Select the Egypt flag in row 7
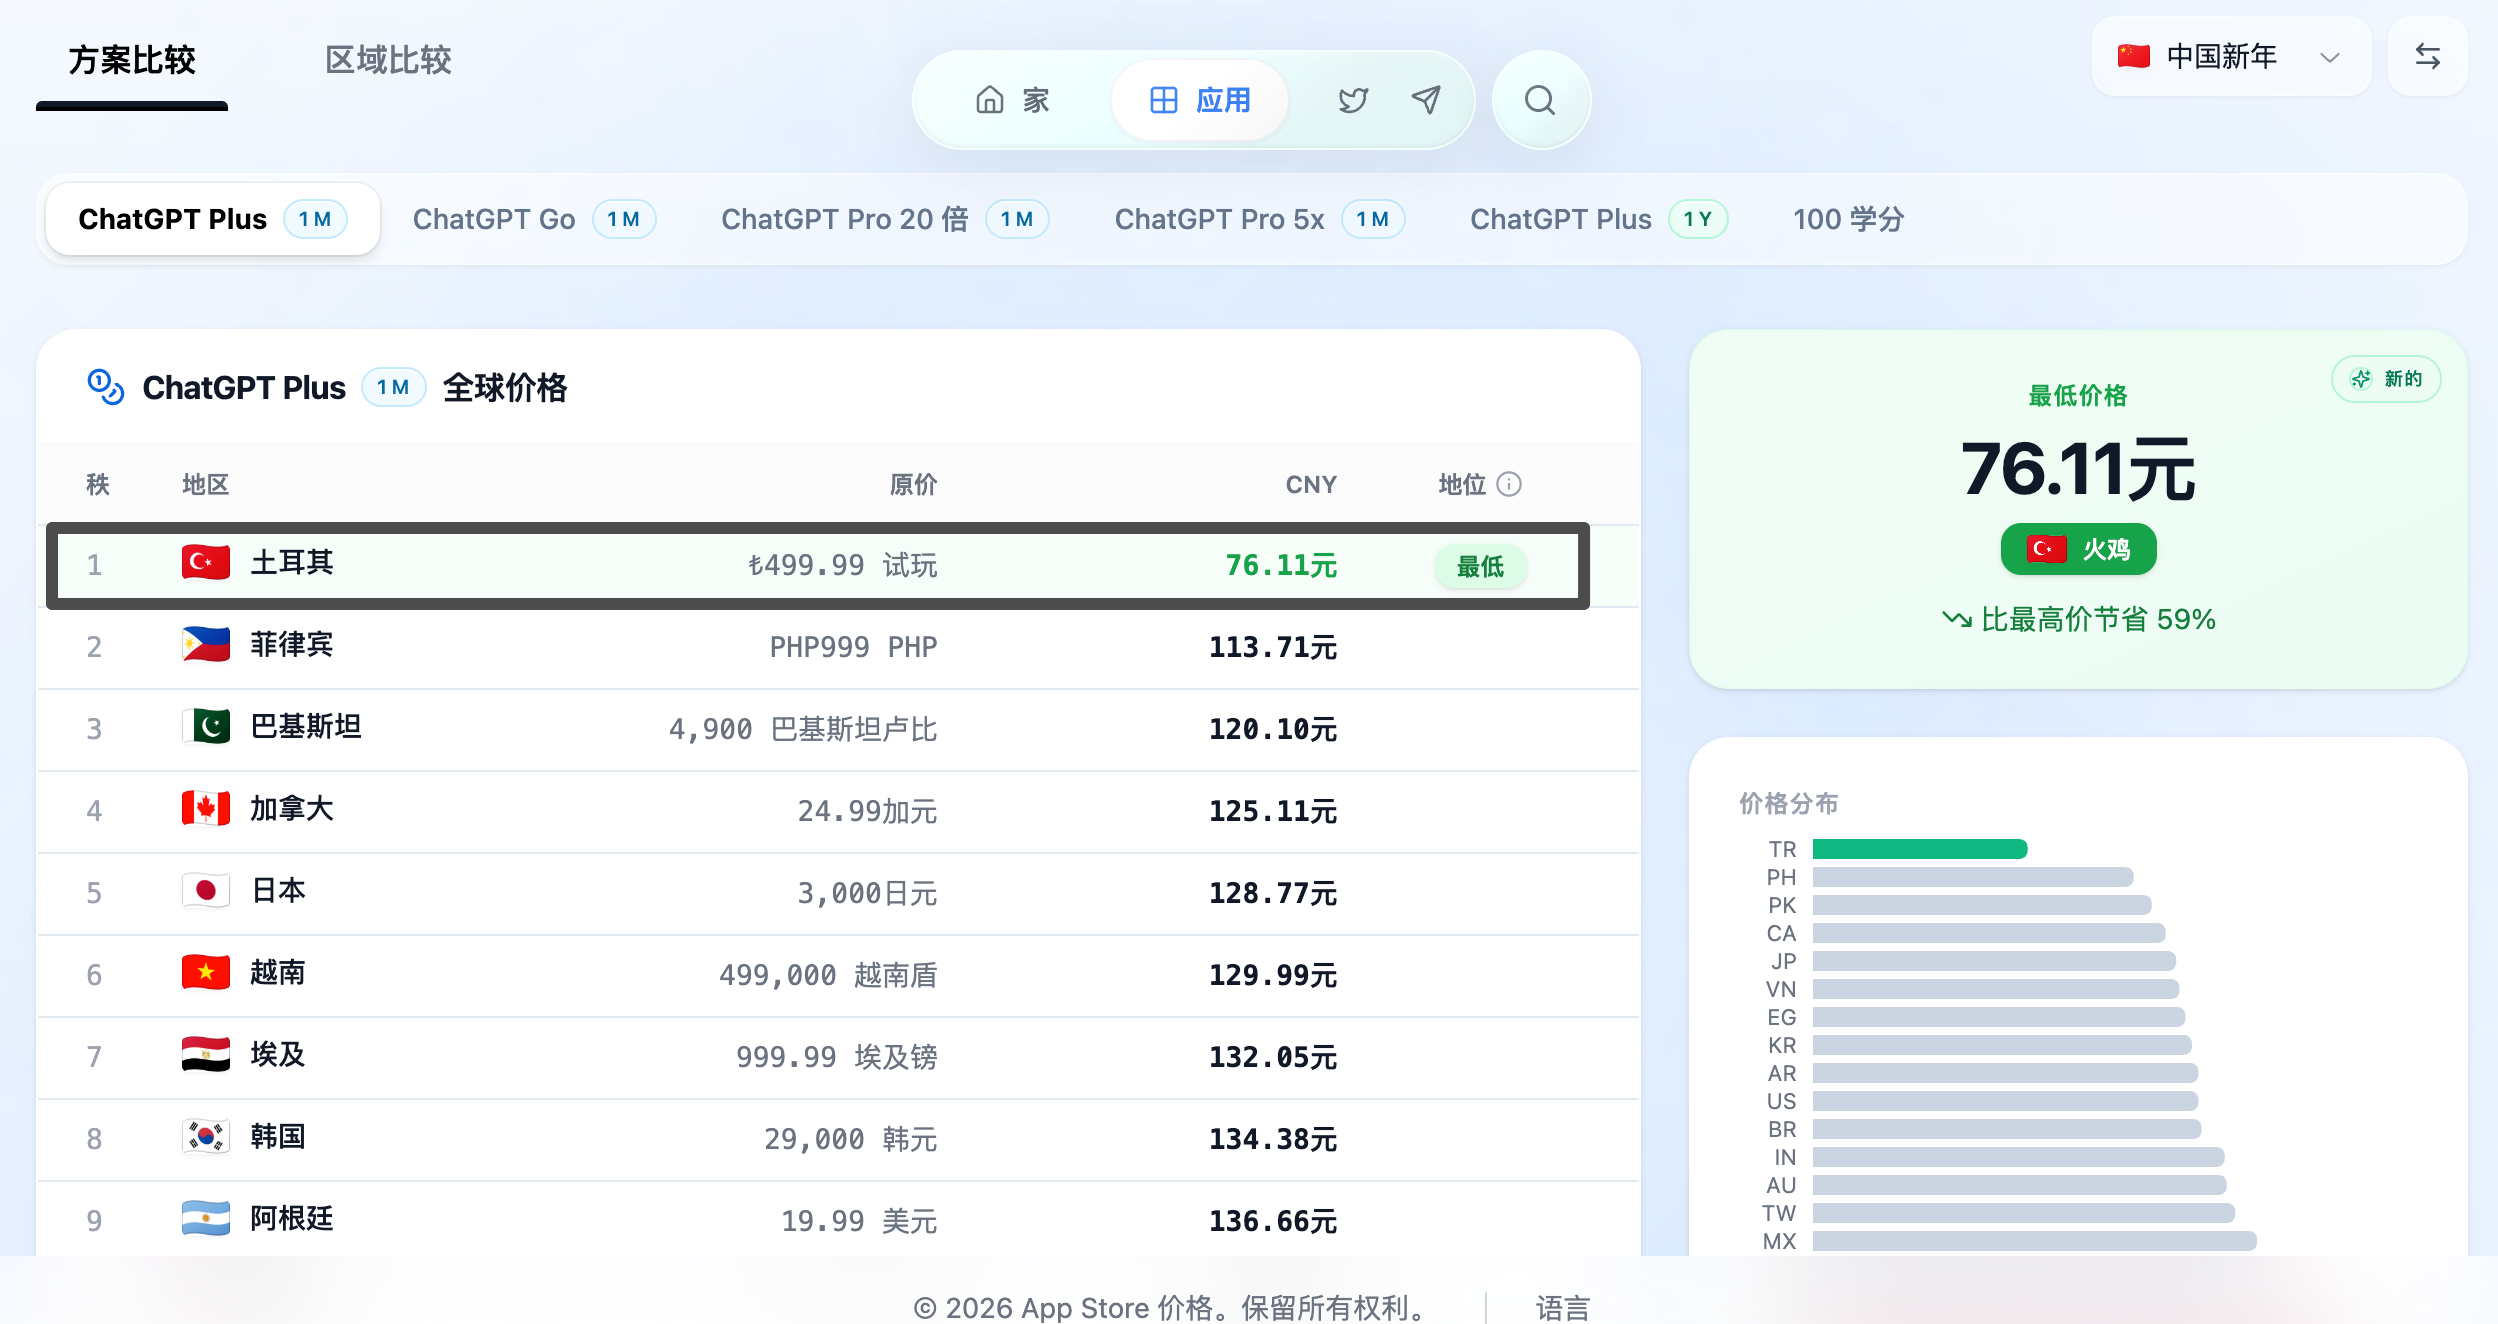The image size is (2498, 1324). tap(206, 1054)
